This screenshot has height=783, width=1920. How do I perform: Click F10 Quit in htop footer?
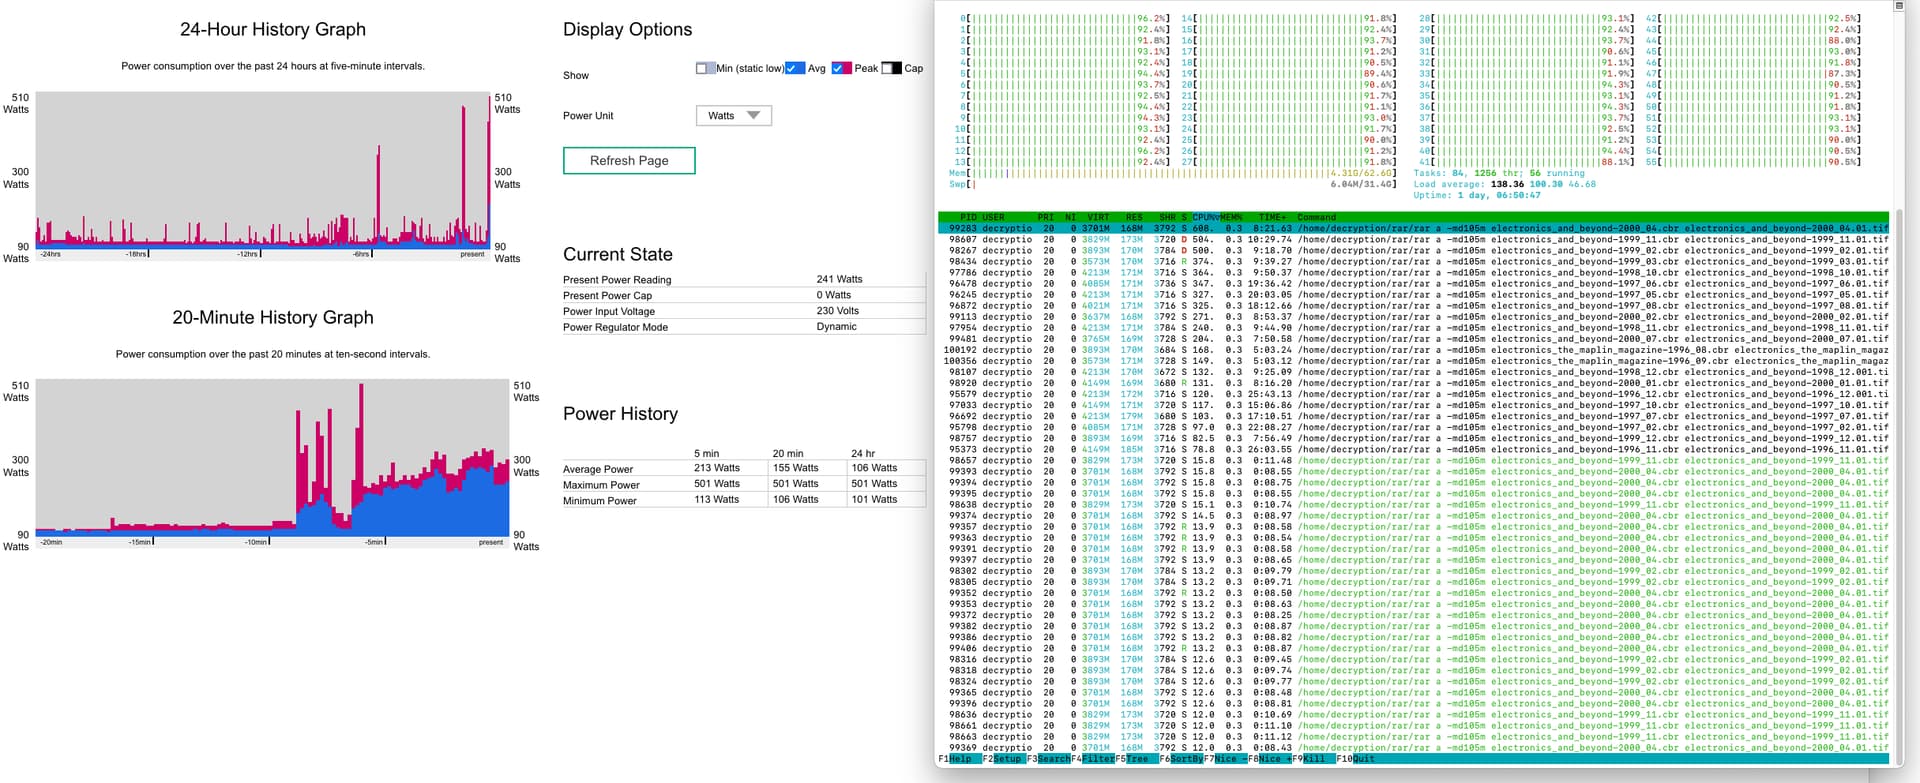pos(1355,759)
